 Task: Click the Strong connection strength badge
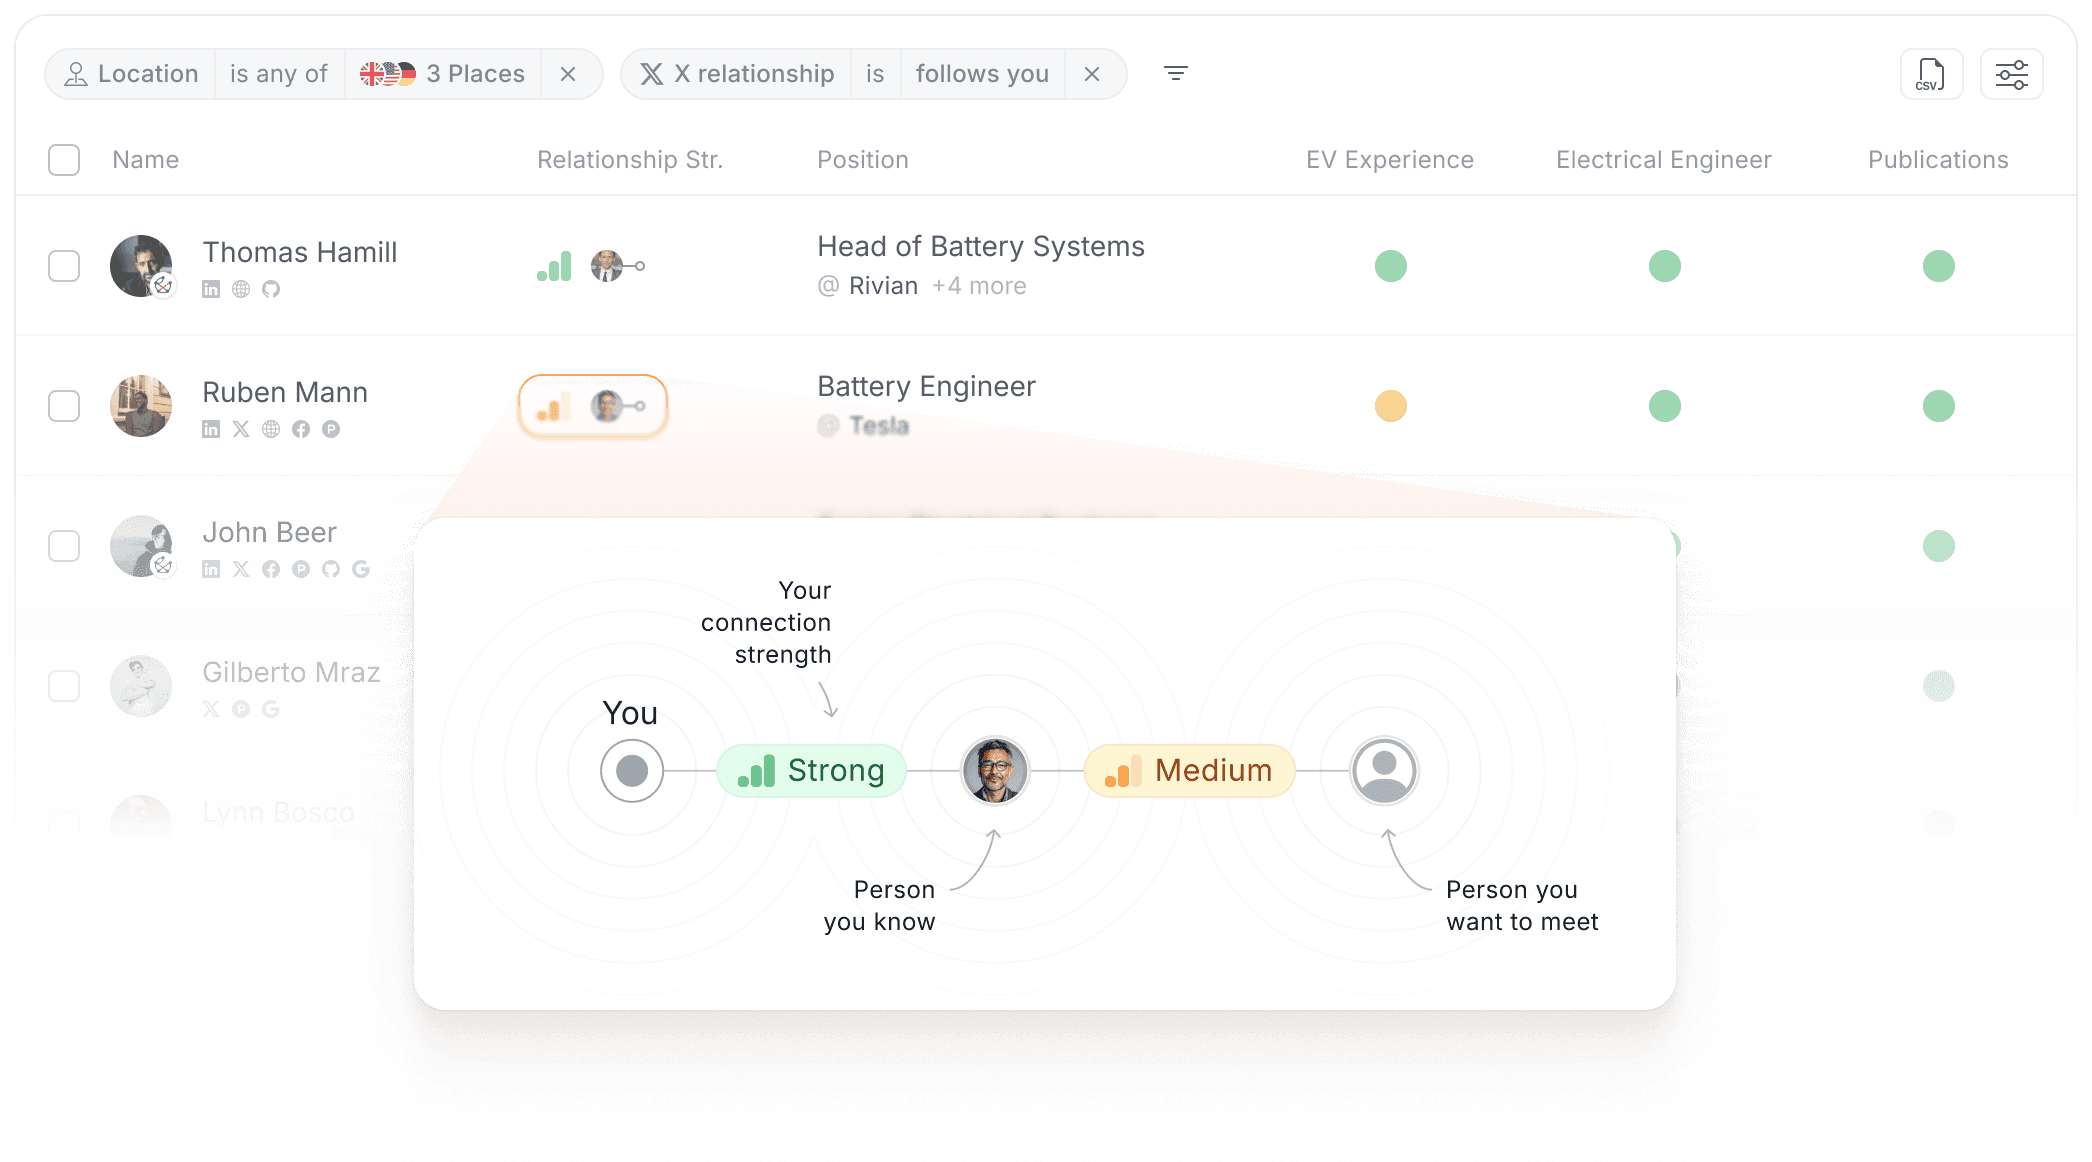point(812,771)
